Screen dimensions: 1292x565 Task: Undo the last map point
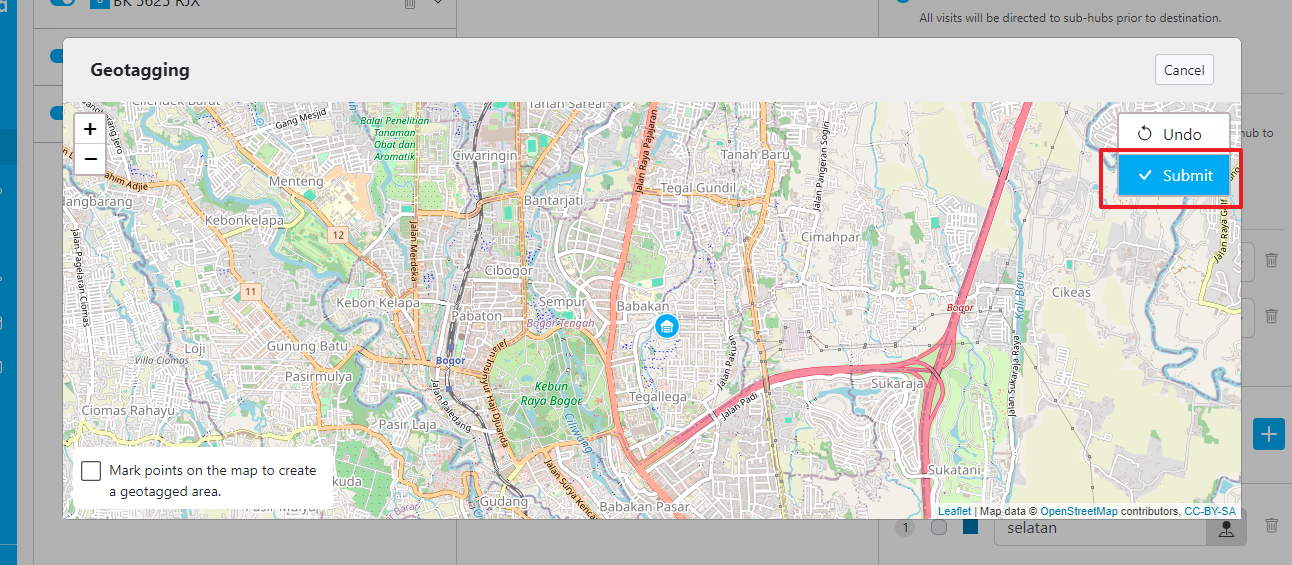[x=1173, y=134]
